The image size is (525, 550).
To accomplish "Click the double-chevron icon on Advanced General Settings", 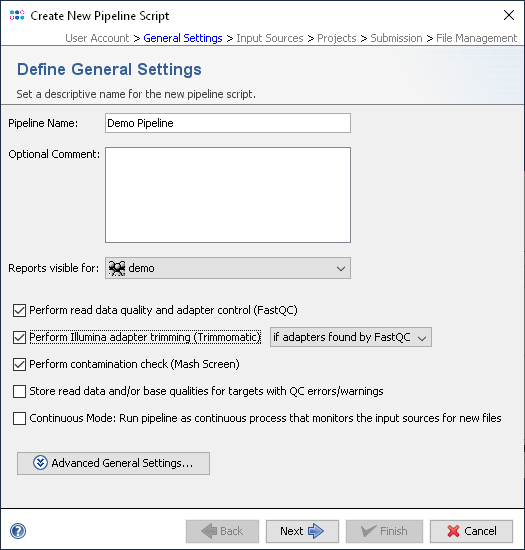I will point(40,463).
